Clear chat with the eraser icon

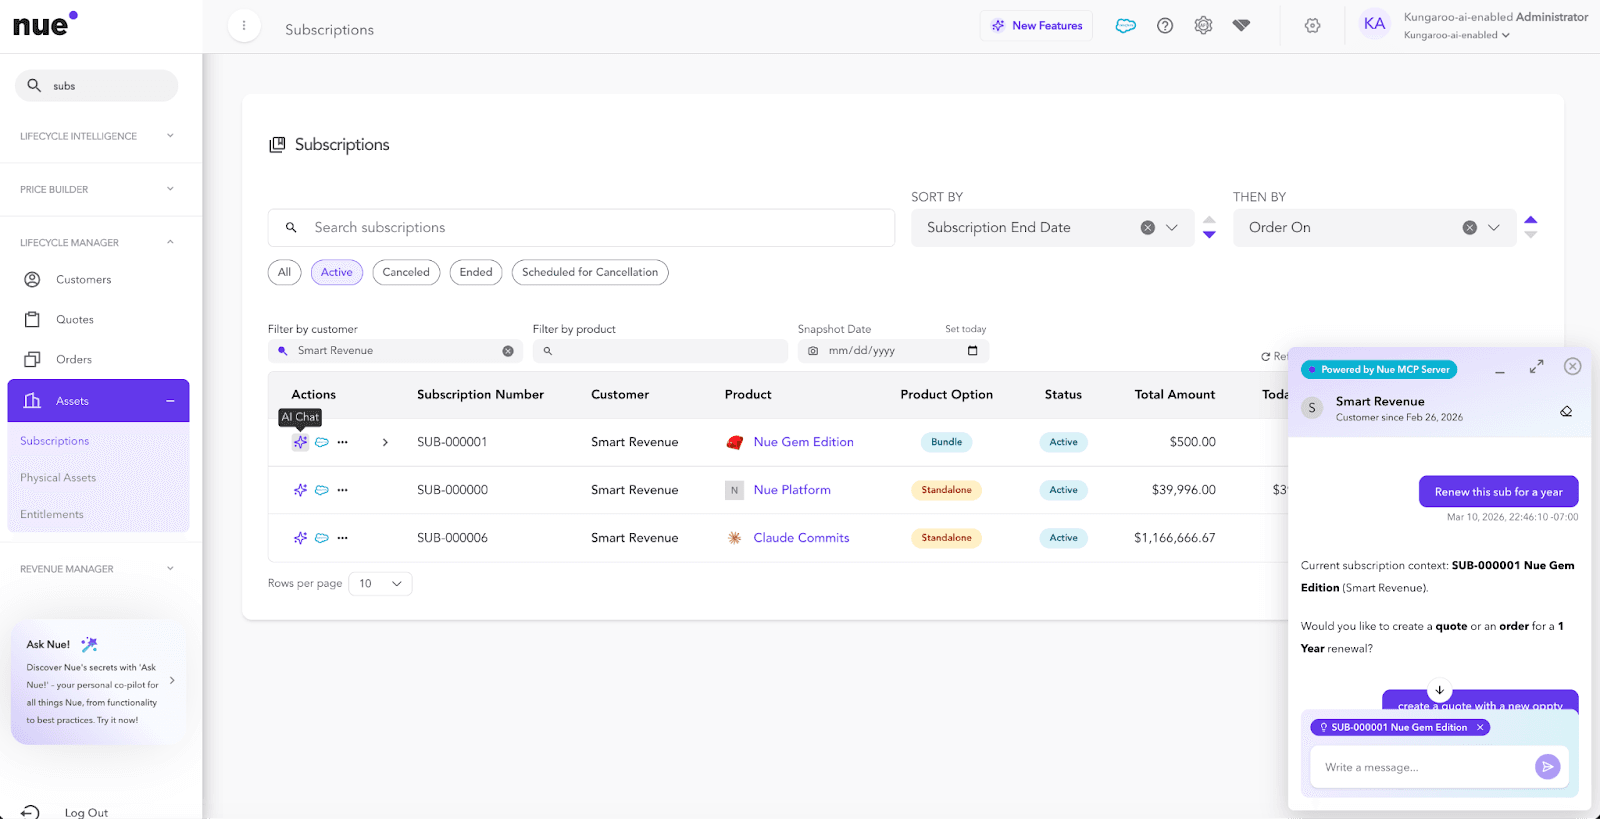point(1566,411)
